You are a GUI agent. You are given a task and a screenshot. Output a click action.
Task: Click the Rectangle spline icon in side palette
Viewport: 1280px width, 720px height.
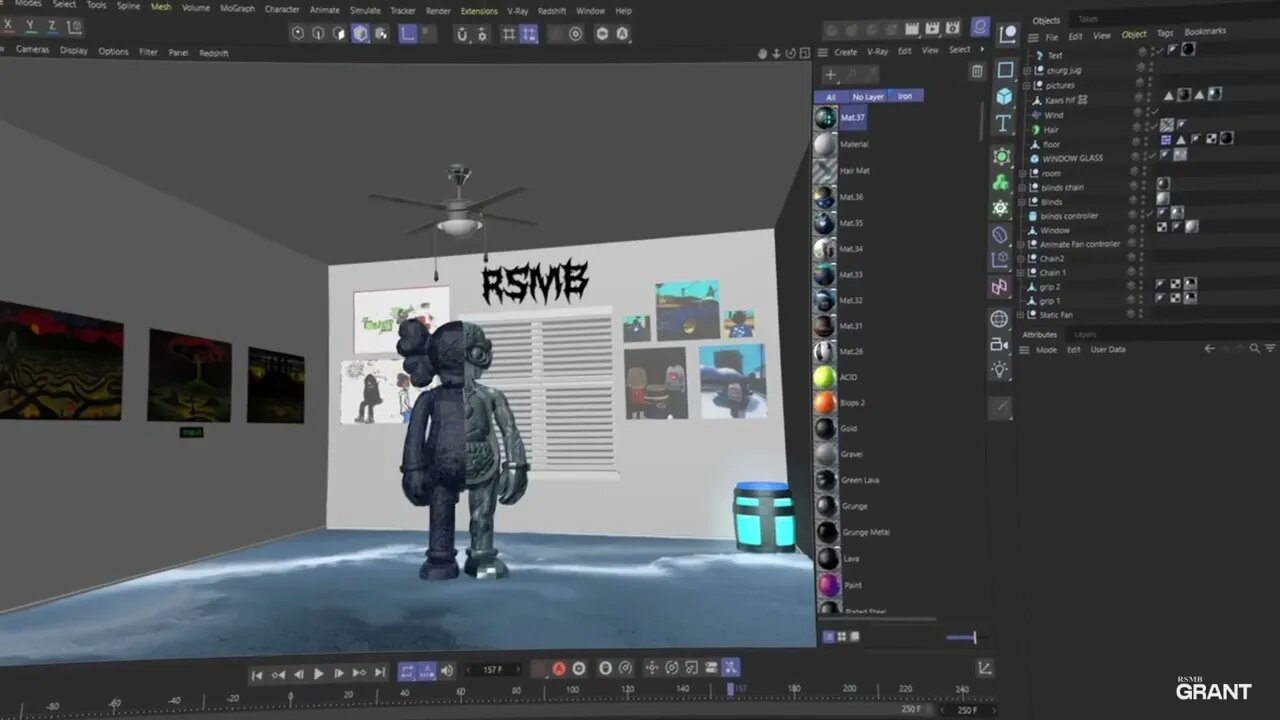[1005, 69]
